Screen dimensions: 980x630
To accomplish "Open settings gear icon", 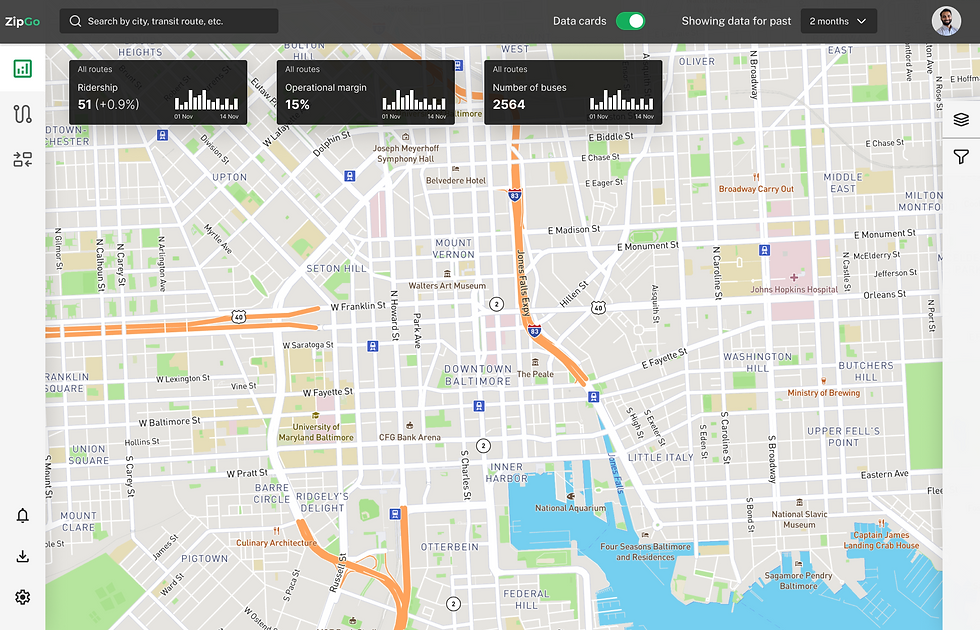I will coord(22,598).
